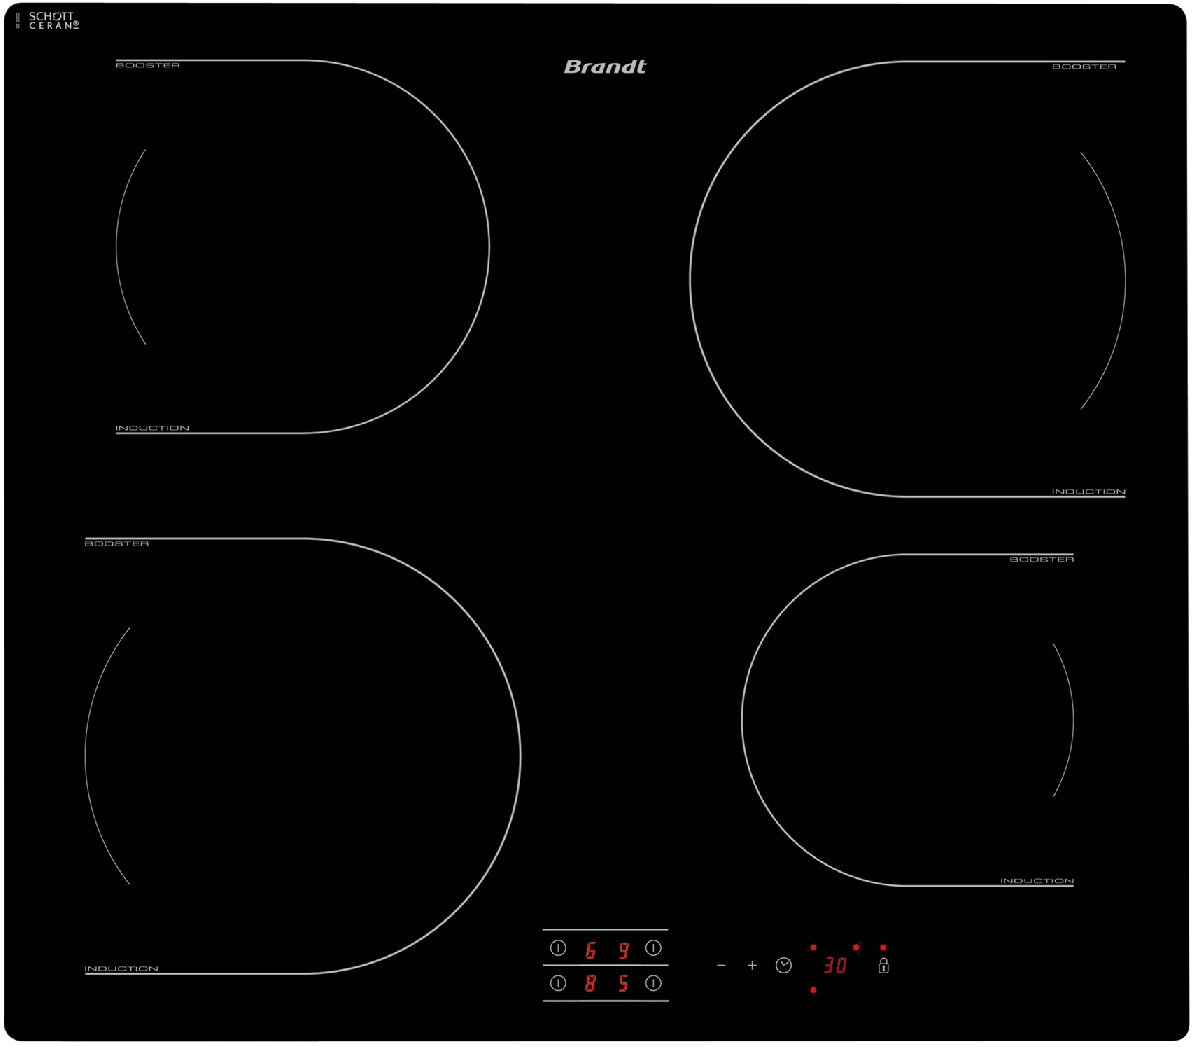
Task: Select the small bottom-right cooking zone
Action: pos(907,720)
